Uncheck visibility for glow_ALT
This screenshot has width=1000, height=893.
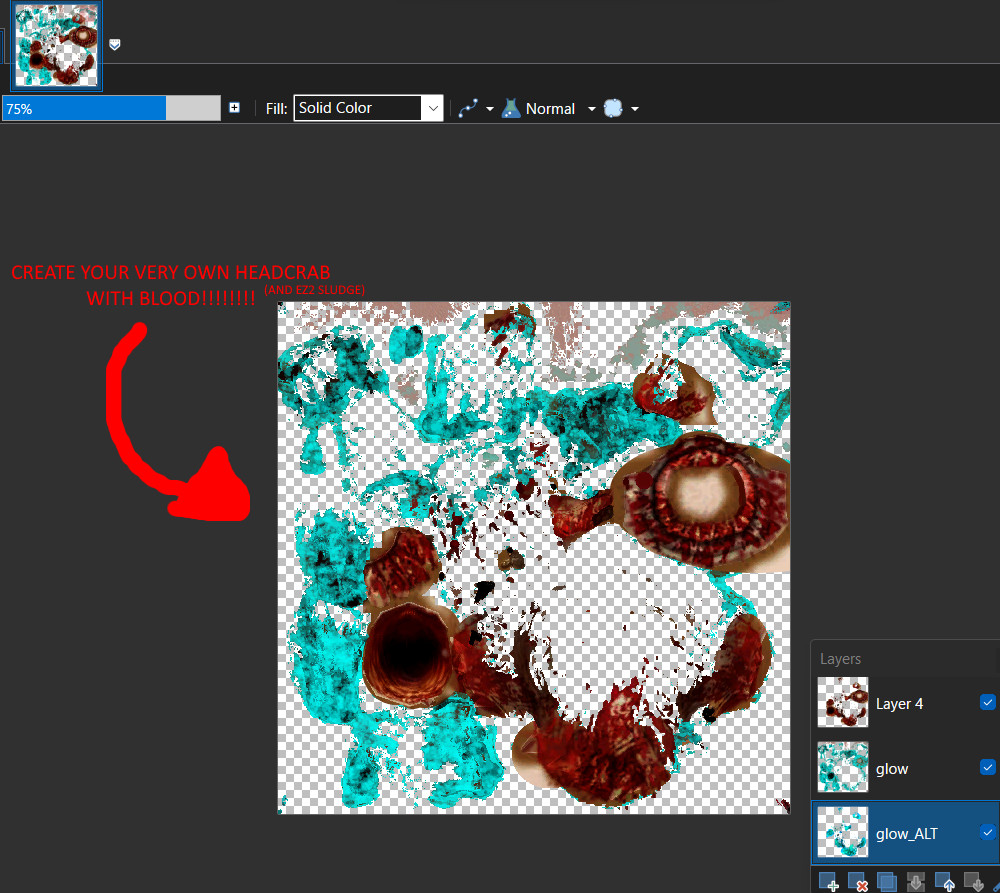(x=988, y=831)
